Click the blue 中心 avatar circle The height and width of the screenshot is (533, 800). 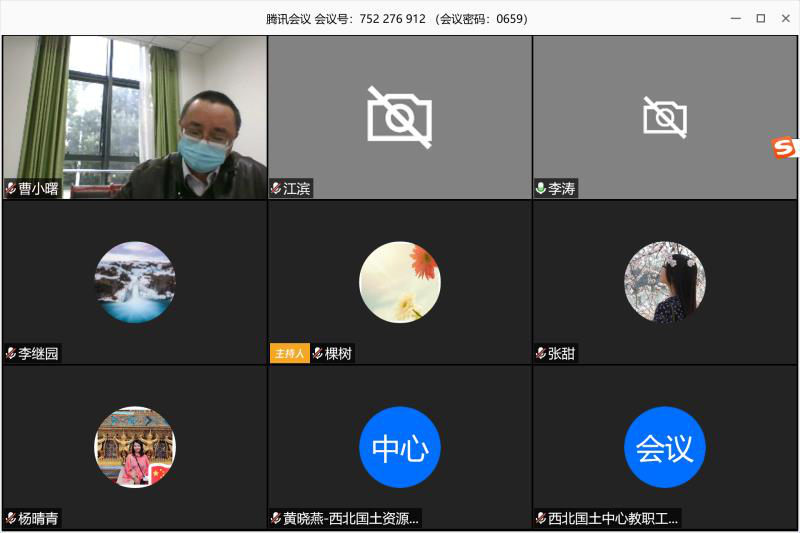(400, 447)
